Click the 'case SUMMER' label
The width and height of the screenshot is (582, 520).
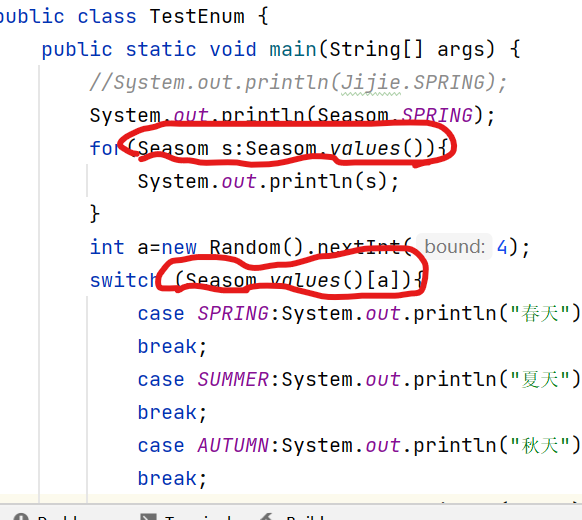point(203,379)
